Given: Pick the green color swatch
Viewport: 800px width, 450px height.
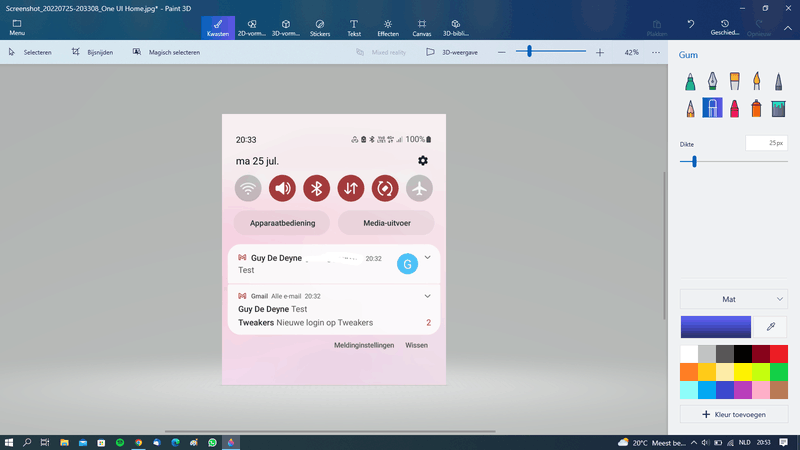Looking at the screenshot, I should pyautogui.click(x=779, y=371).
